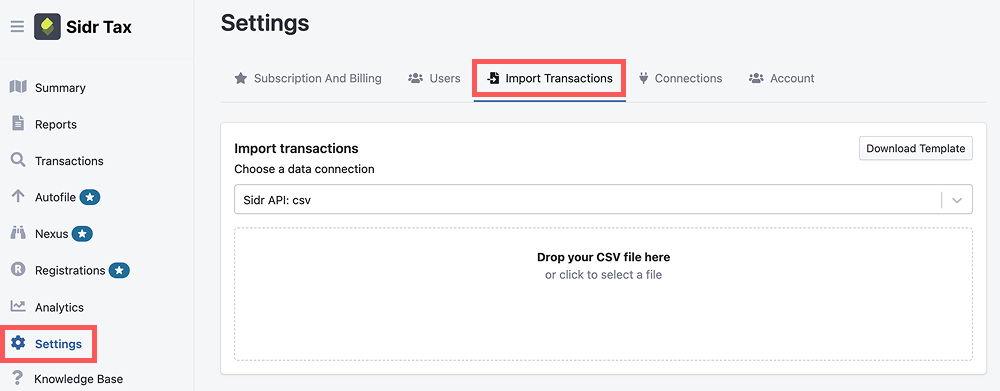Click the Reports document icon
The height and width of the screenshot is (391, 1000).
point(18,123)
